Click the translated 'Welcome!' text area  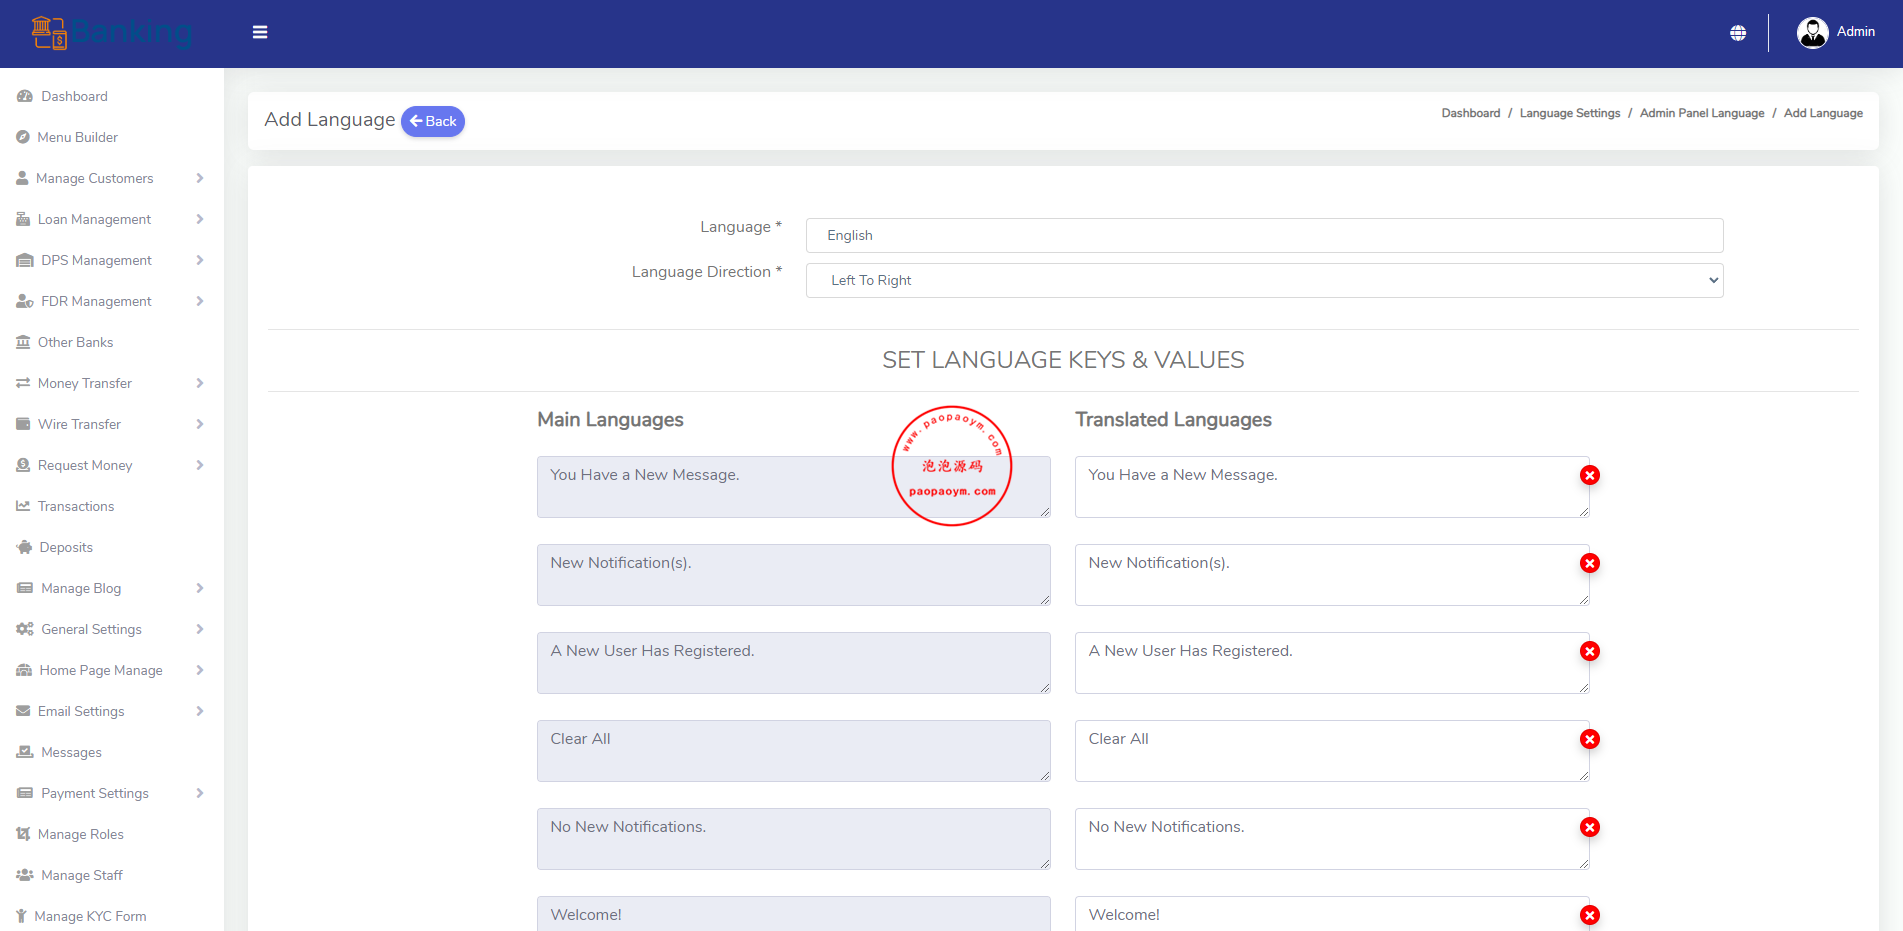coord(1325,915)
